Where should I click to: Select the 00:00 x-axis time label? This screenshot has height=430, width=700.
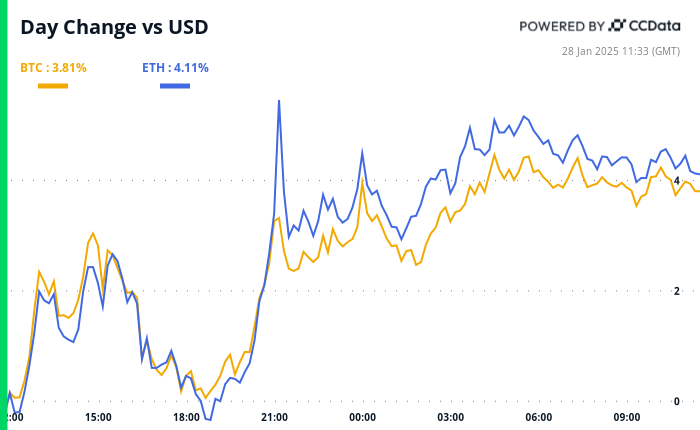click(362, 417)
